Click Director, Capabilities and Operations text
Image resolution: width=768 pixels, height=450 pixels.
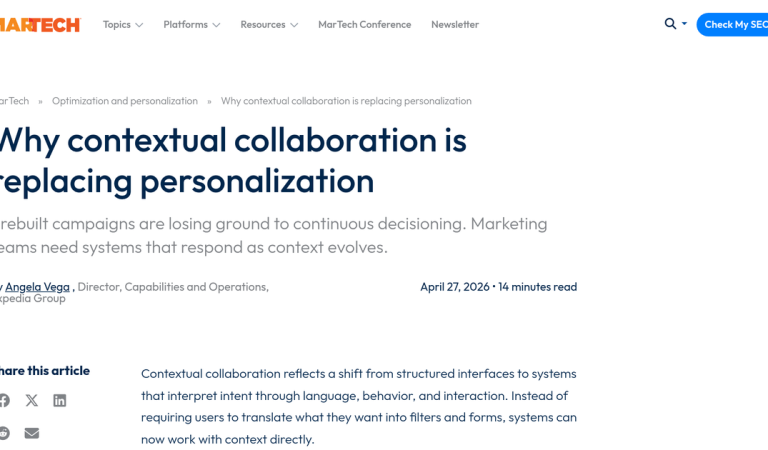(x=173, y=287)
